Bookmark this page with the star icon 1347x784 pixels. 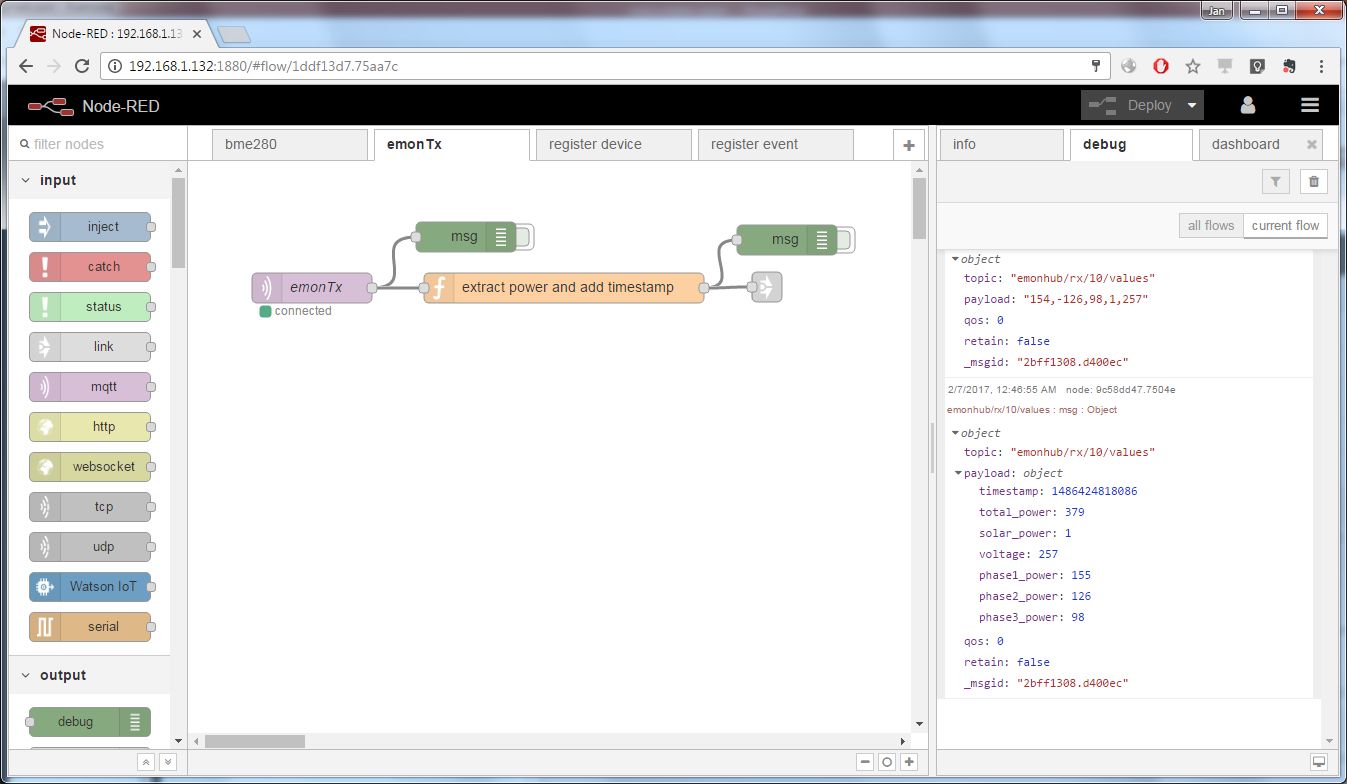tap(1192, 67)
